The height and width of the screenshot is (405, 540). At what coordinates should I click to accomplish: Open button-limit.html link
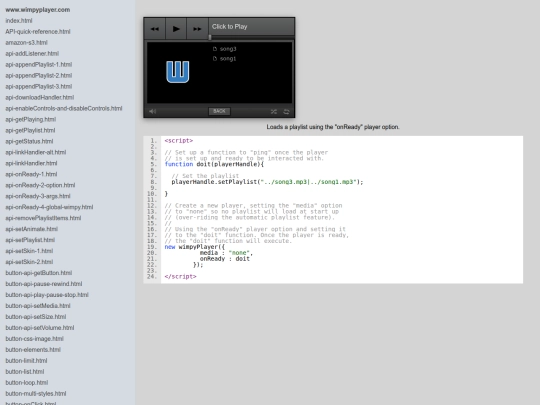click(x=27, y=361)
